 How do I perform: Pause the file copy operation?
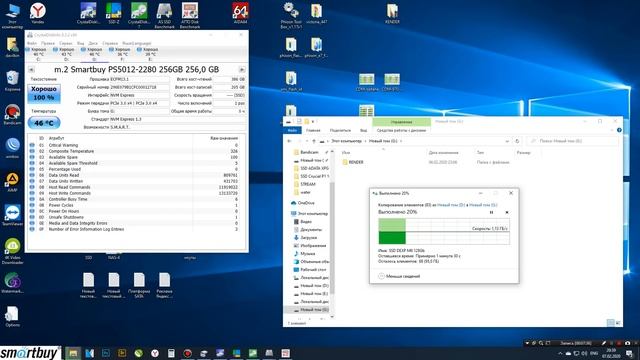coord(491,212)
